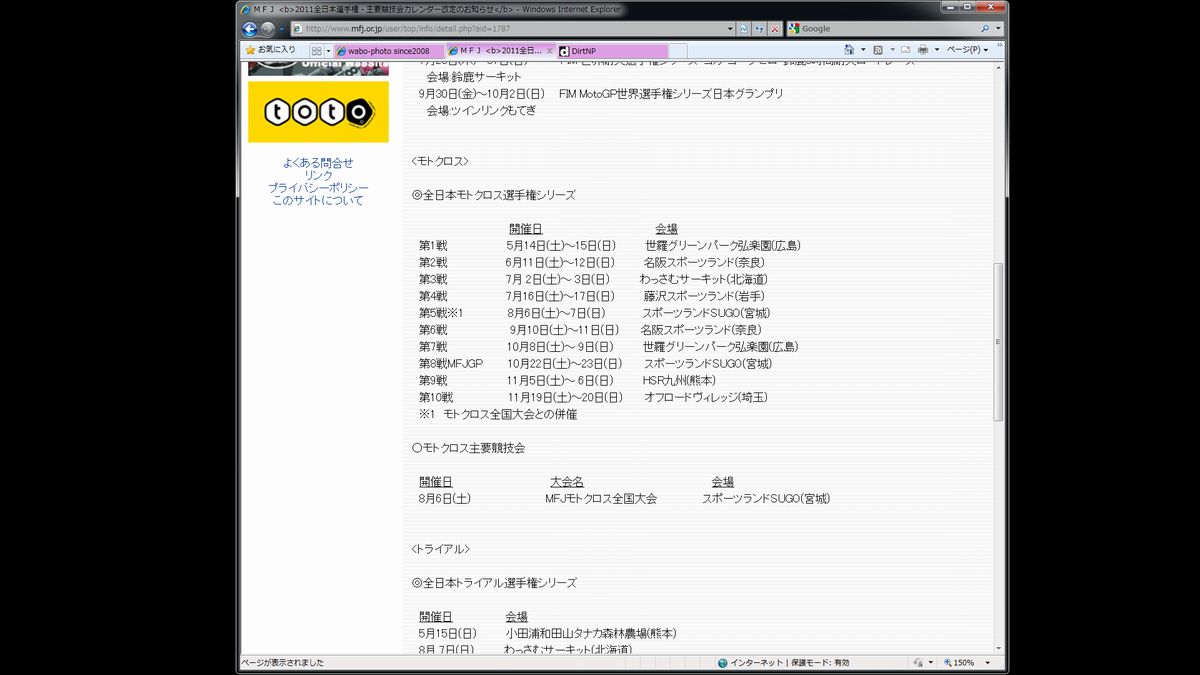This screenshot has width=1200, height=675.
Task: Click 小田浦和田山タナカ森林農場(熊本) venue text
Action: (x=591, y=633)
